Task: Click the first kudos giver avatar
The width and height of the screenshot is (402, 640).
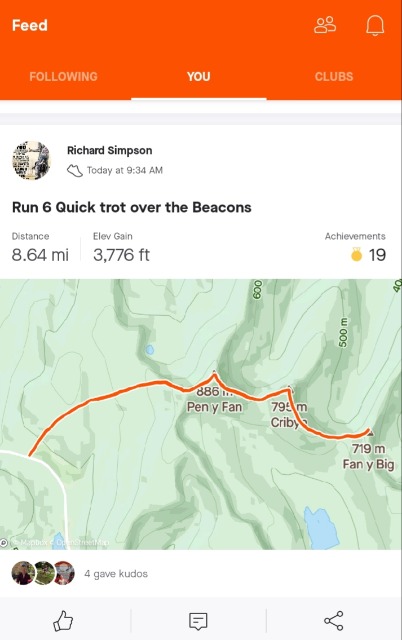Action: coord(23,573)
